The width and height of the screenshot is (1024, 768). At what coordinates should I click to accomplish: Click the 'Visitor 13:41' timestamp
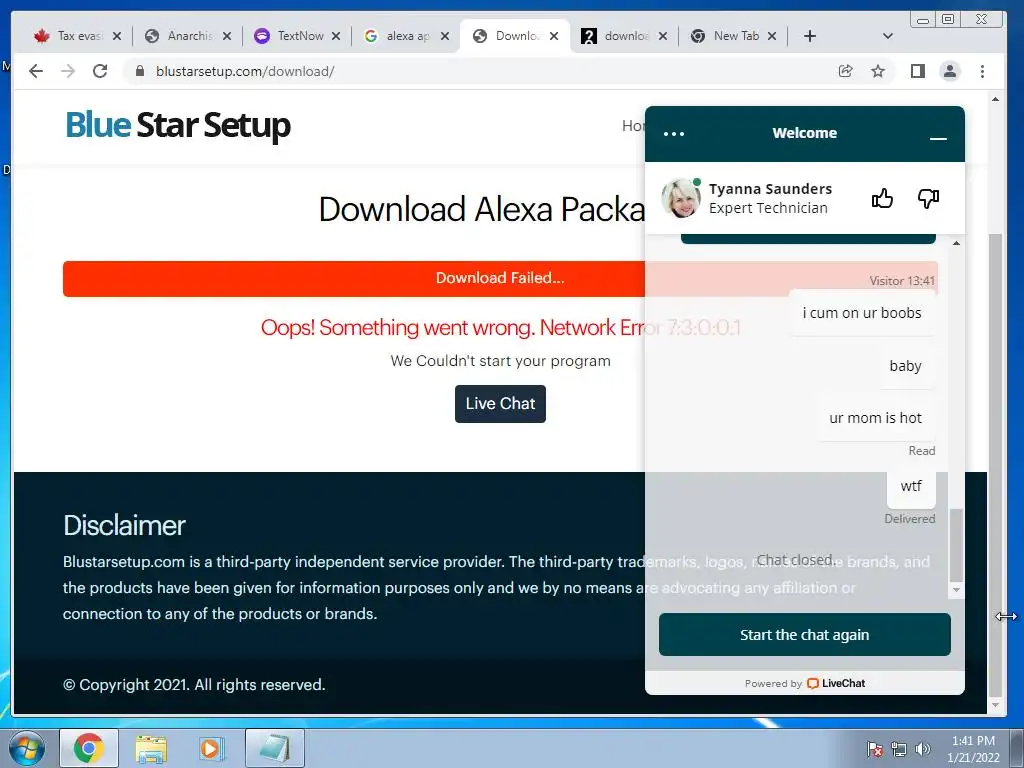(x=902, y=281)
